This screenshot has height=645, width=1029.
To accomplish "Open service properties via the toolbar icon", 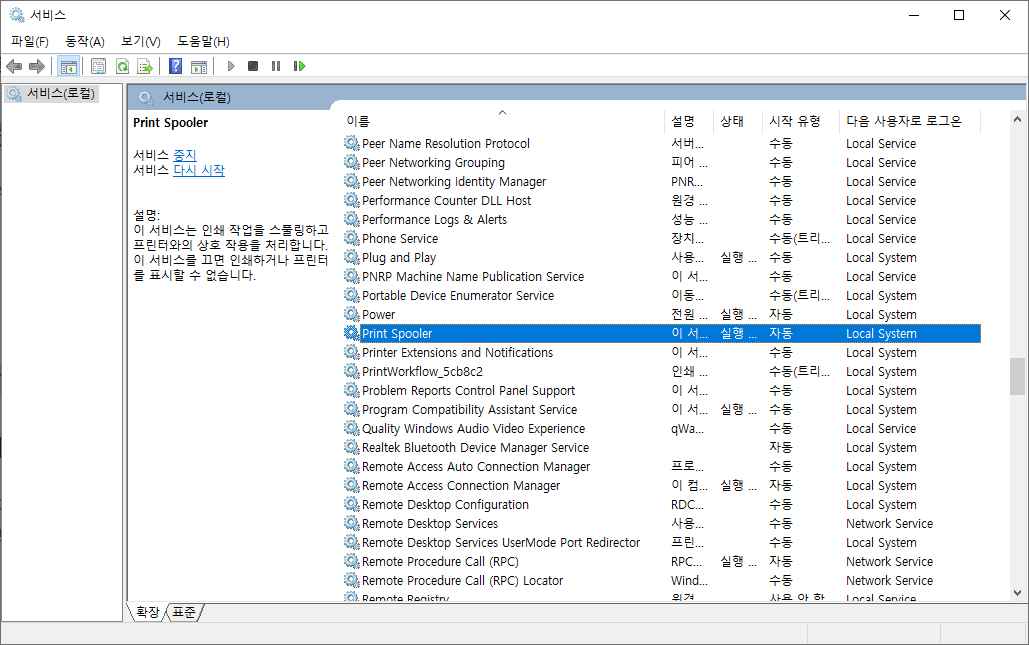I will click(97, 66).
